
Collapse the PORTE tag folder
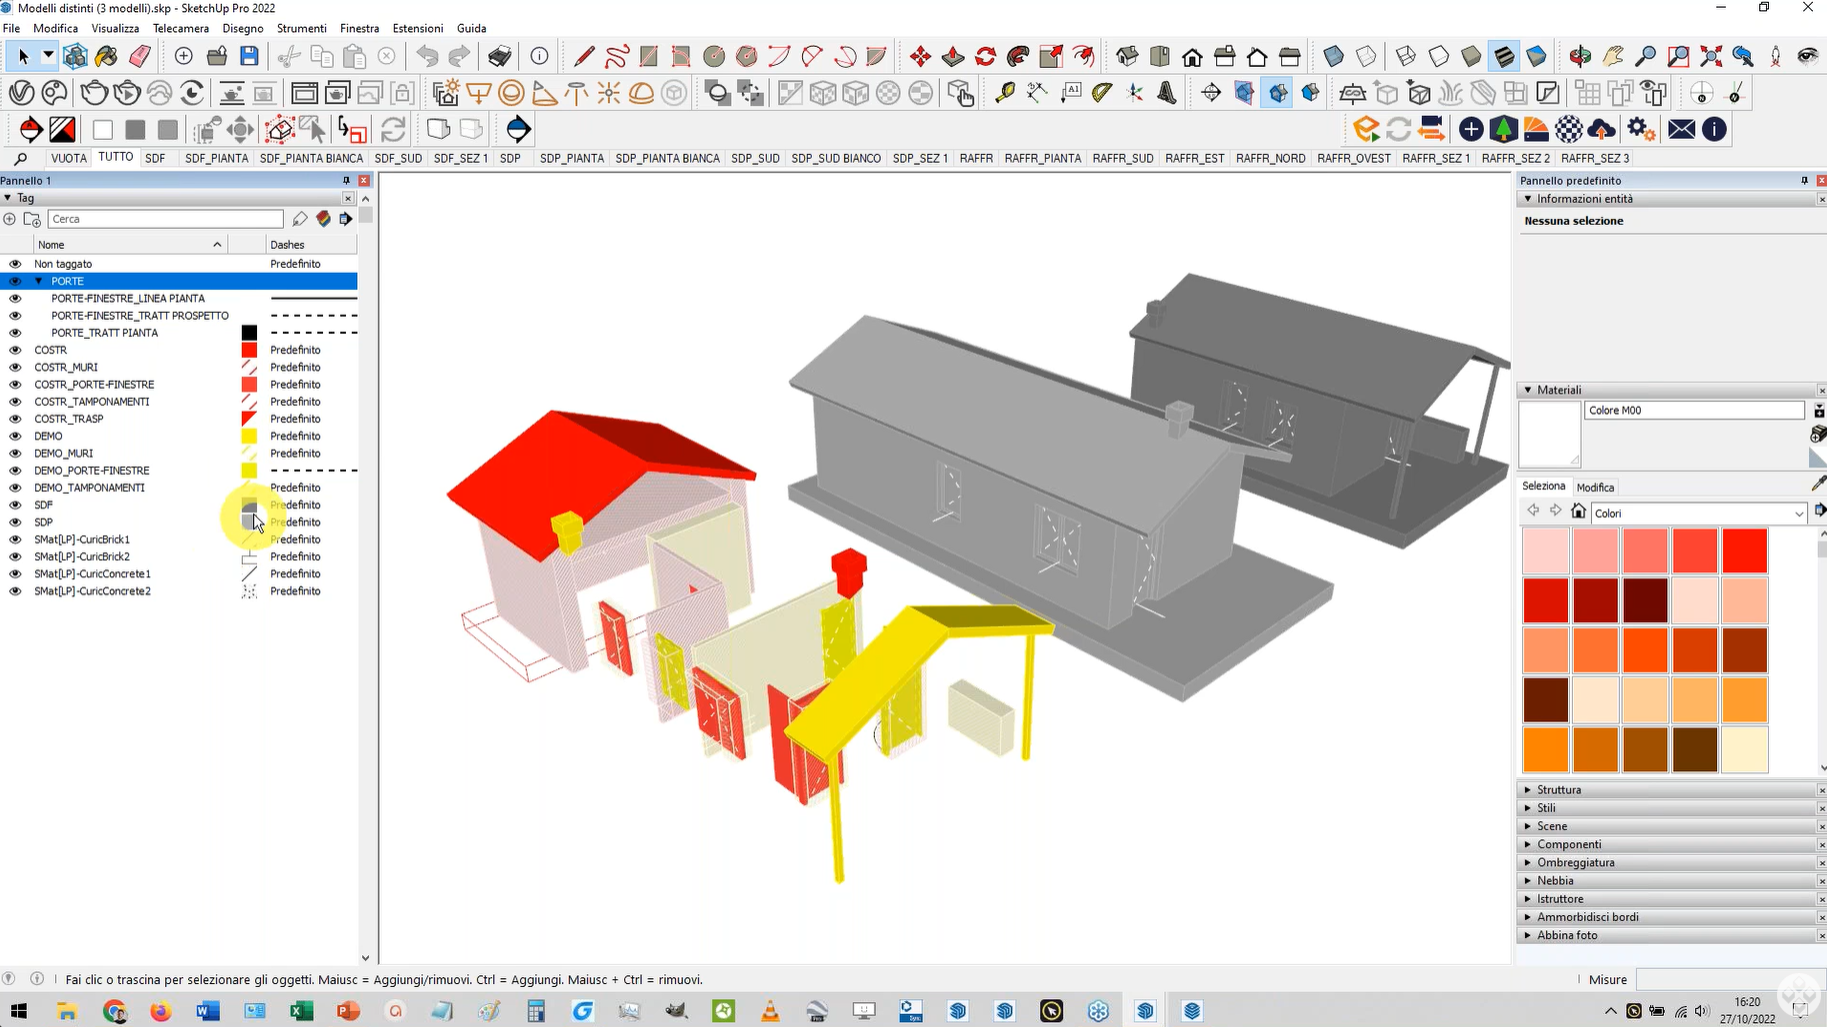[39, 281]
